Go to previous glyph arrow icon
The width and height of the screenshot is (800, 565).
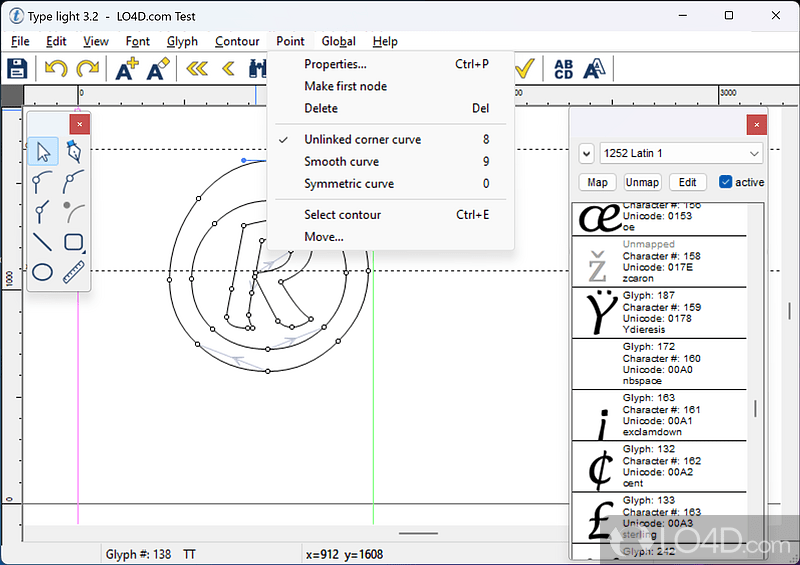[x=228, y=68]
